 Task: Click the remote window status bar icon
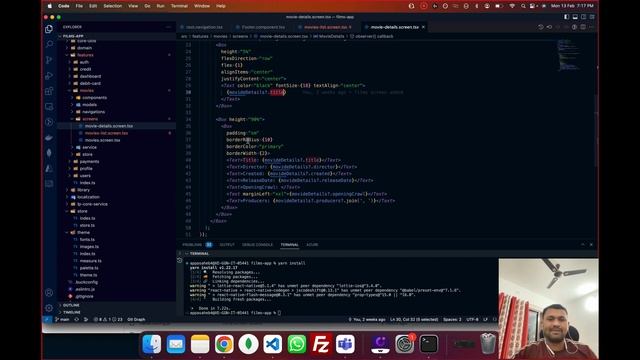pyautogui.click(x=47, y=320)
